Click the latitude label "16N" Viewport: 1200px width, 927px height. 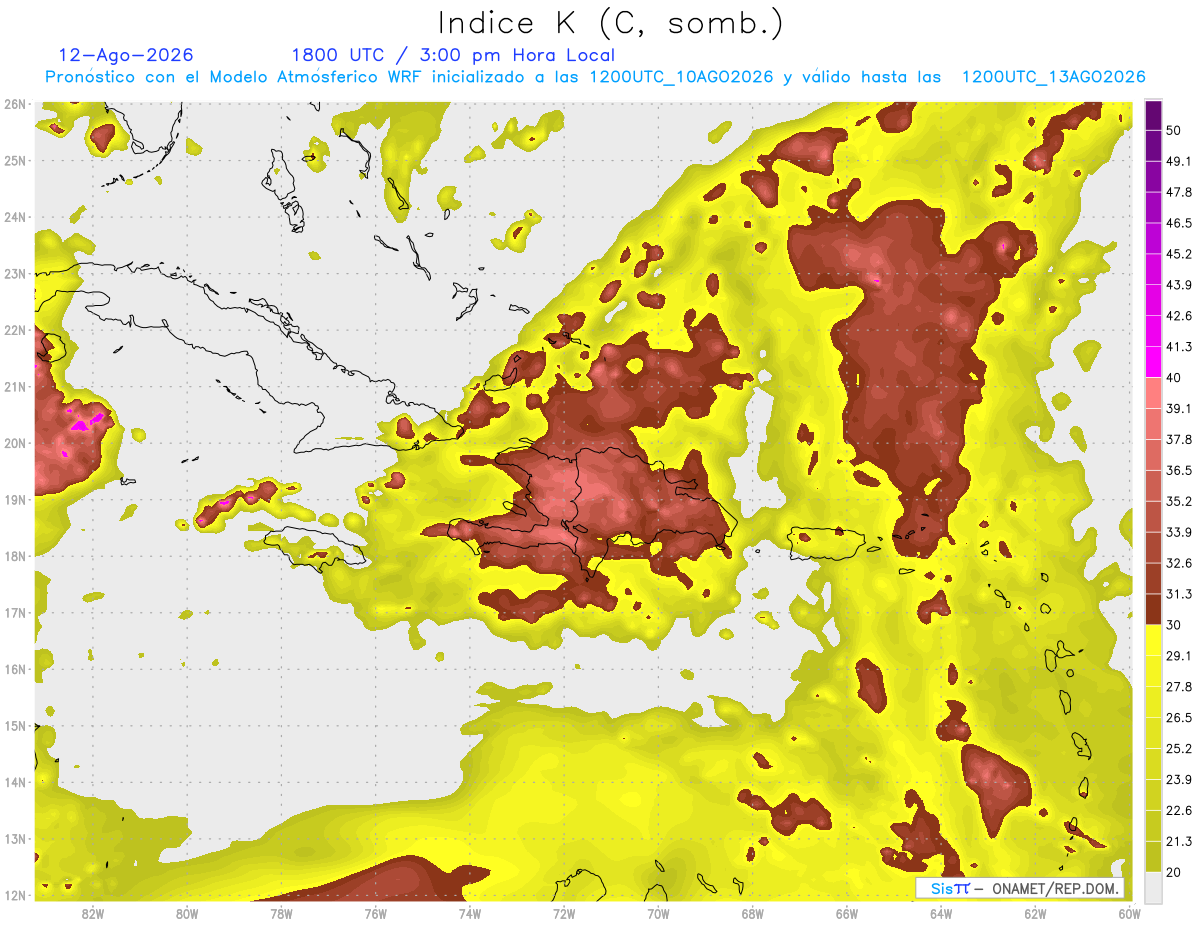tap(14, 669)
